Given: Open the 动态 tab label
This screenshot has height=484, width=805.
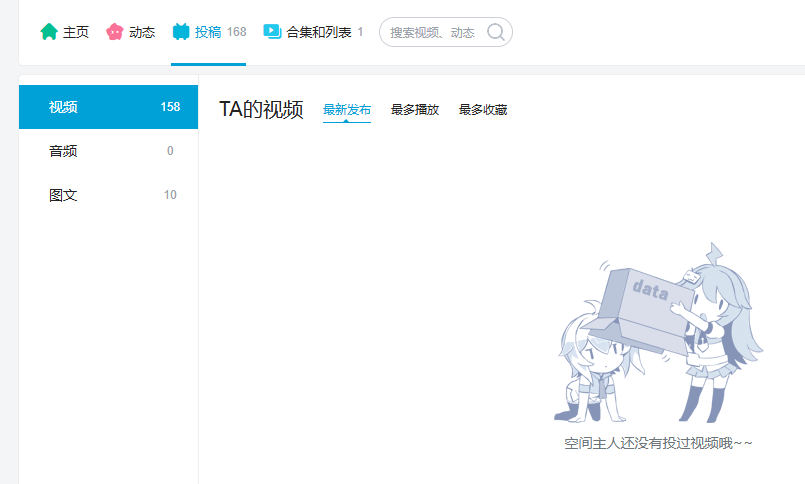Looking at the screenshot, I should 142,32.
